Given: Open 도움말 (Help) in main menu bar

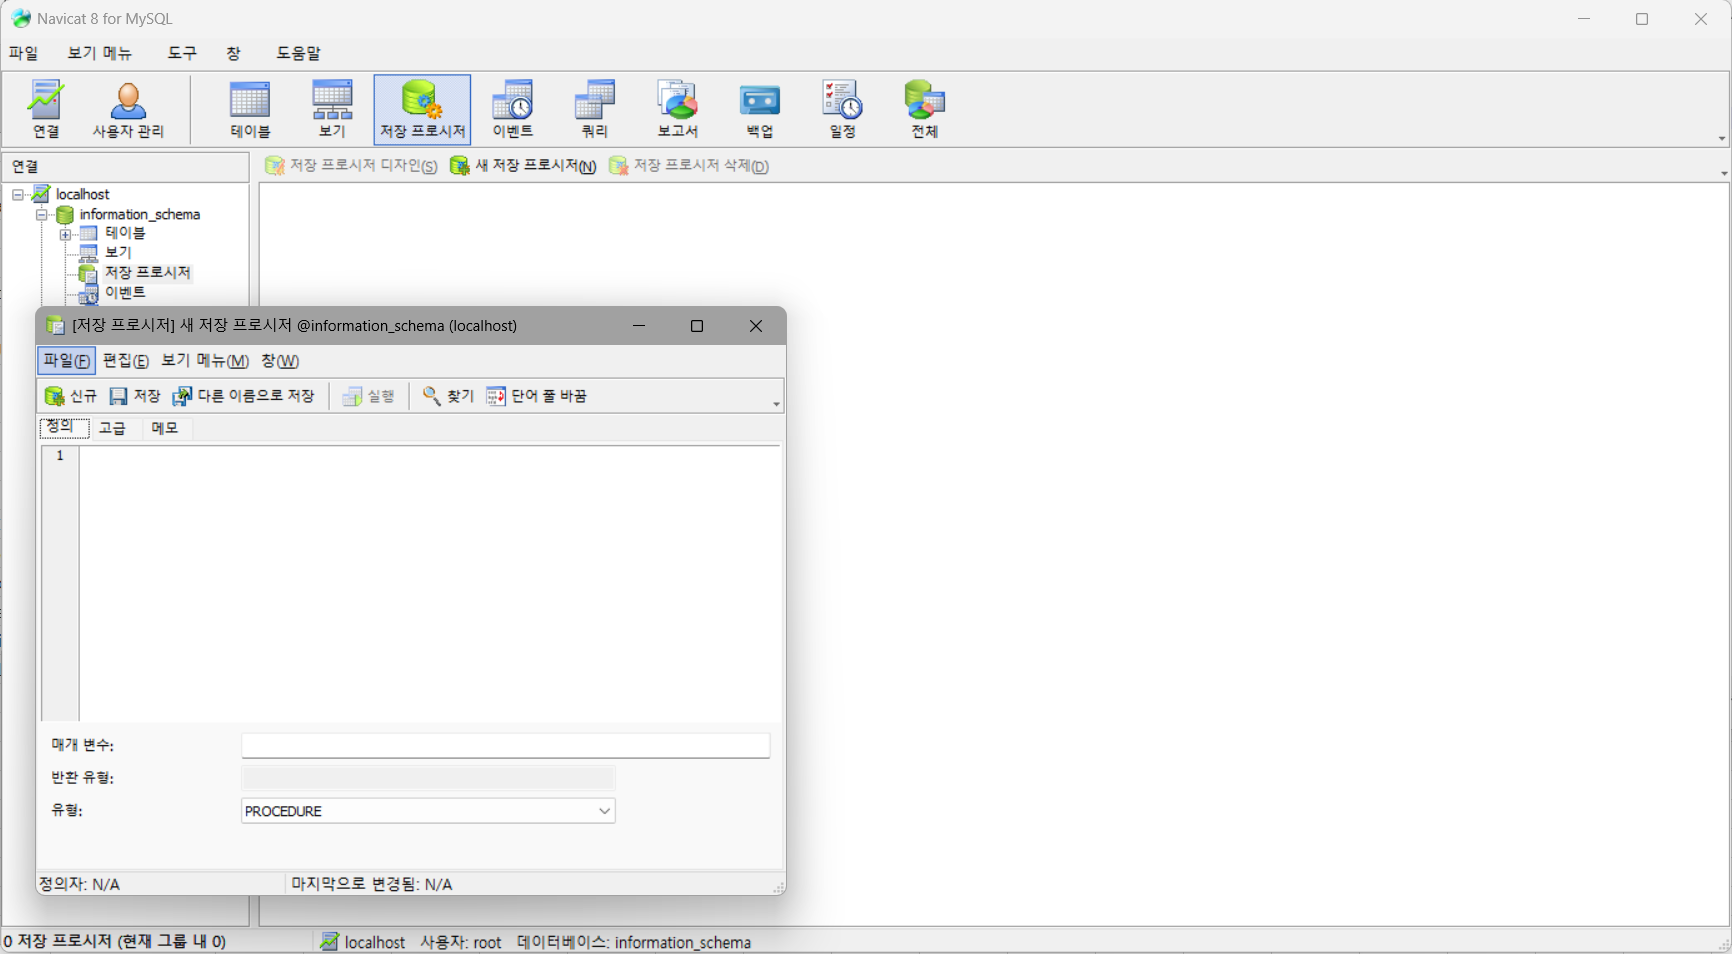Looking at the screenshot, I should [x=298, y=53].
